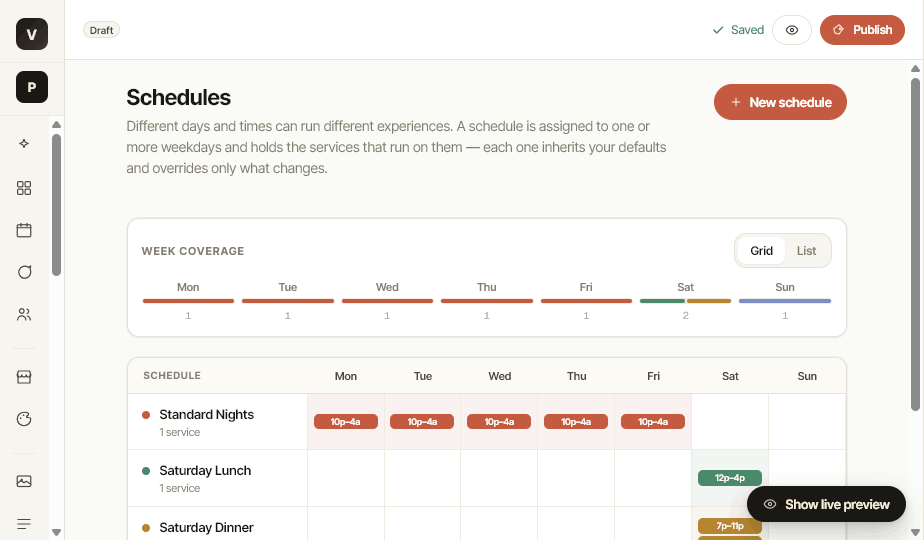Switch week coverage to List view
Screen dimensions: 924x540
(x=806, y=251)
